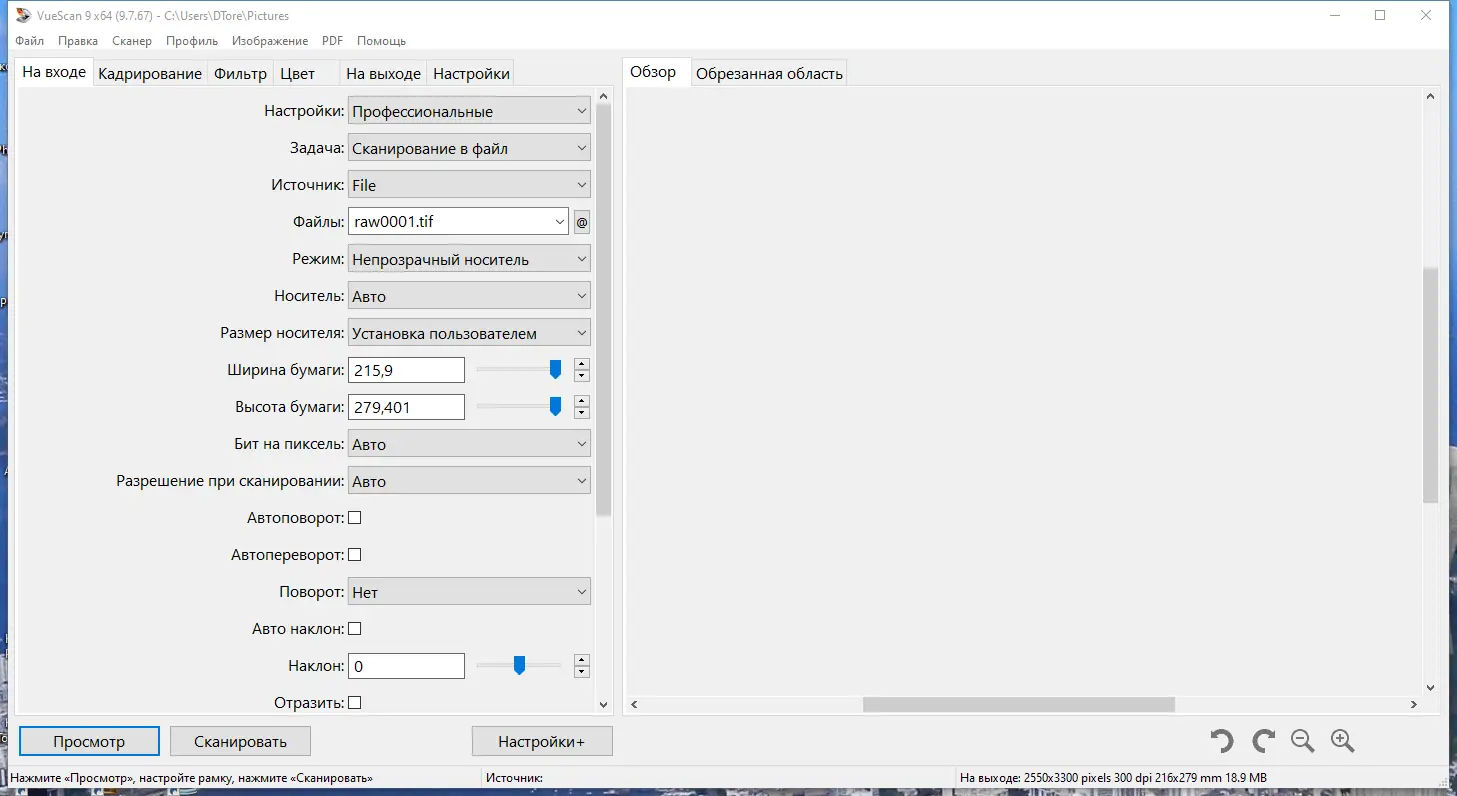
Task: Increase Высота бумаги with the up stepper
Action: click(582, 401)
